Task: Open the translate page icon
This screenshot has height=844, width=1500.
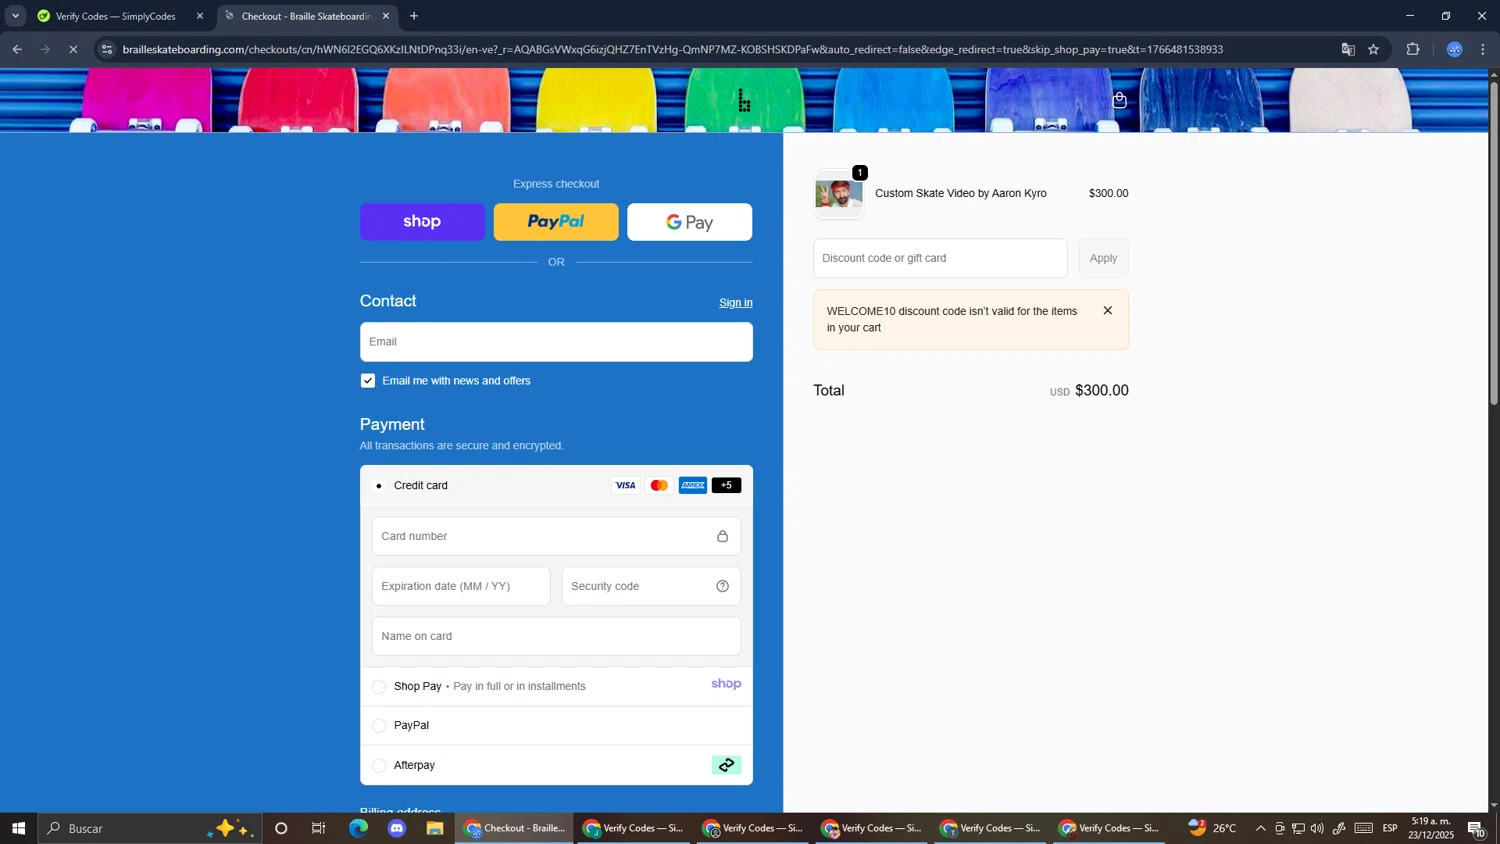Action: tap(1348, 49)
